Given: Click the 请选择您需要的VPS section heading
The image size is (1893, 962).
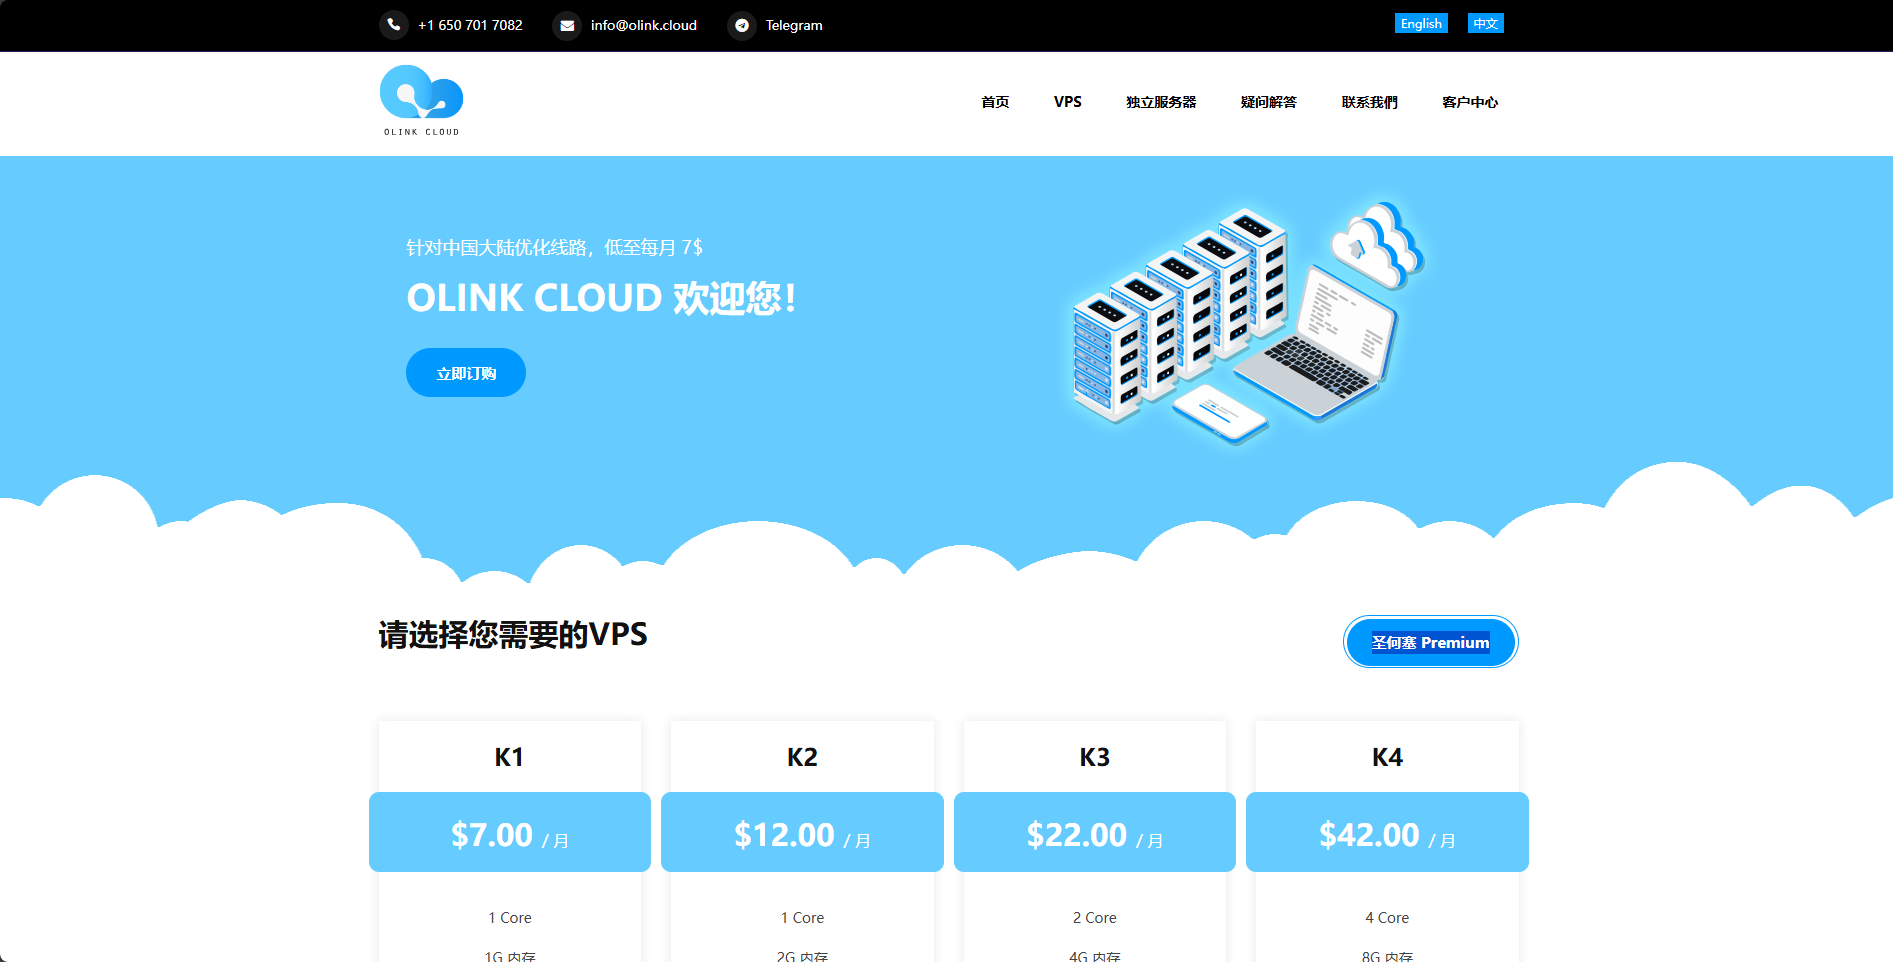Looking at the screenshot, I should pos(513,635).
